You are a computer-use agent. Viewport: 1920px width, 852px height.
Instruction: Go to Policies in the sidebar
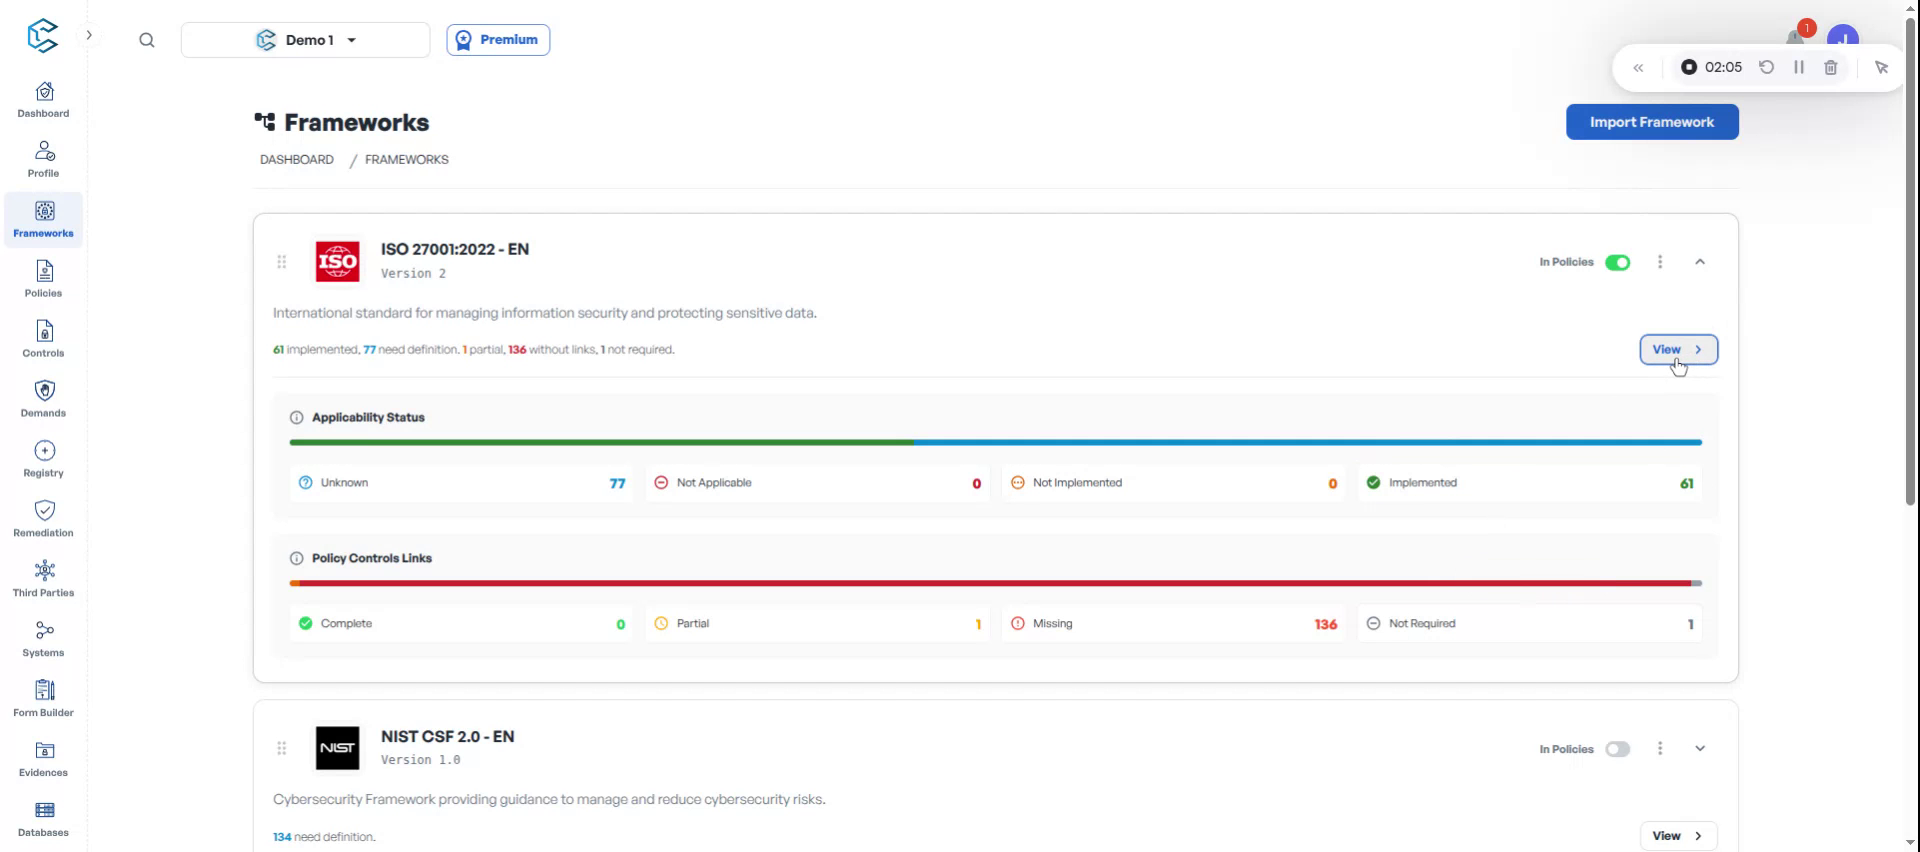[x=44, y=279]
